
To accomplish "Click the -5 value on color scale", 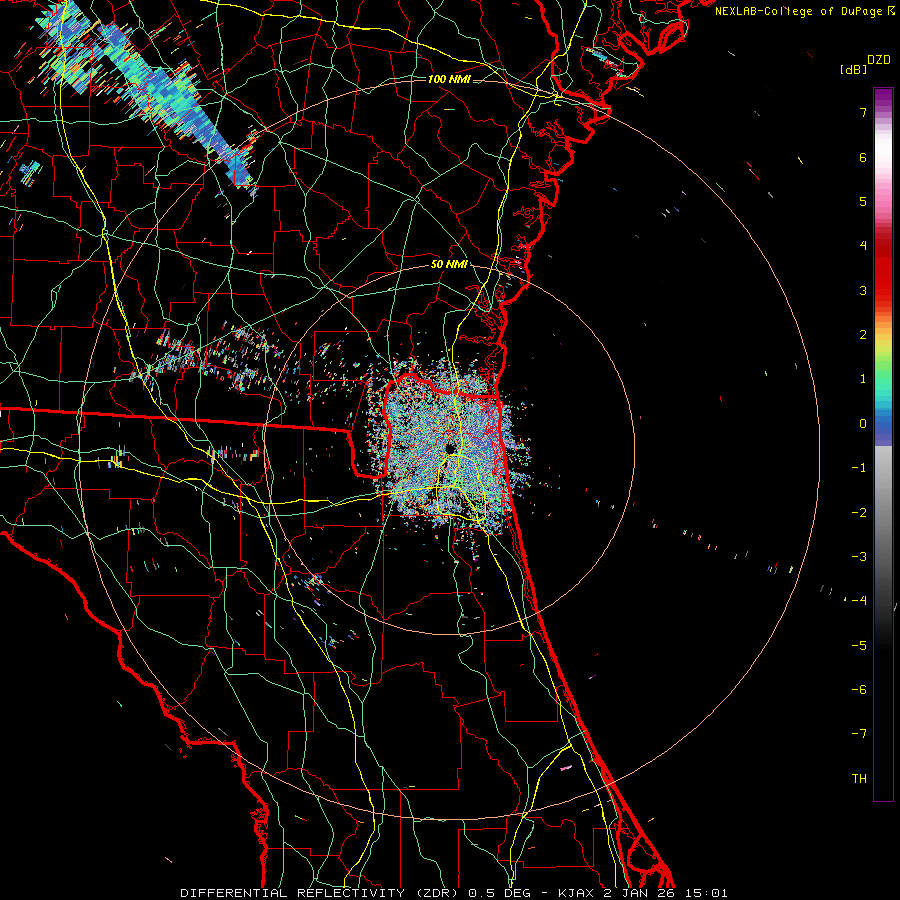I will [x=859, y=645].
